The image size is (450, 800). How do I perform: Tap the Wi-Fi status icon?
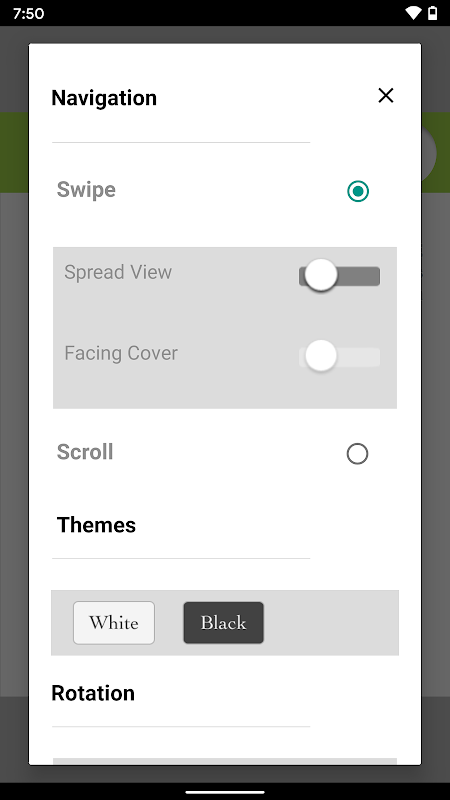(x=413, y=13)
